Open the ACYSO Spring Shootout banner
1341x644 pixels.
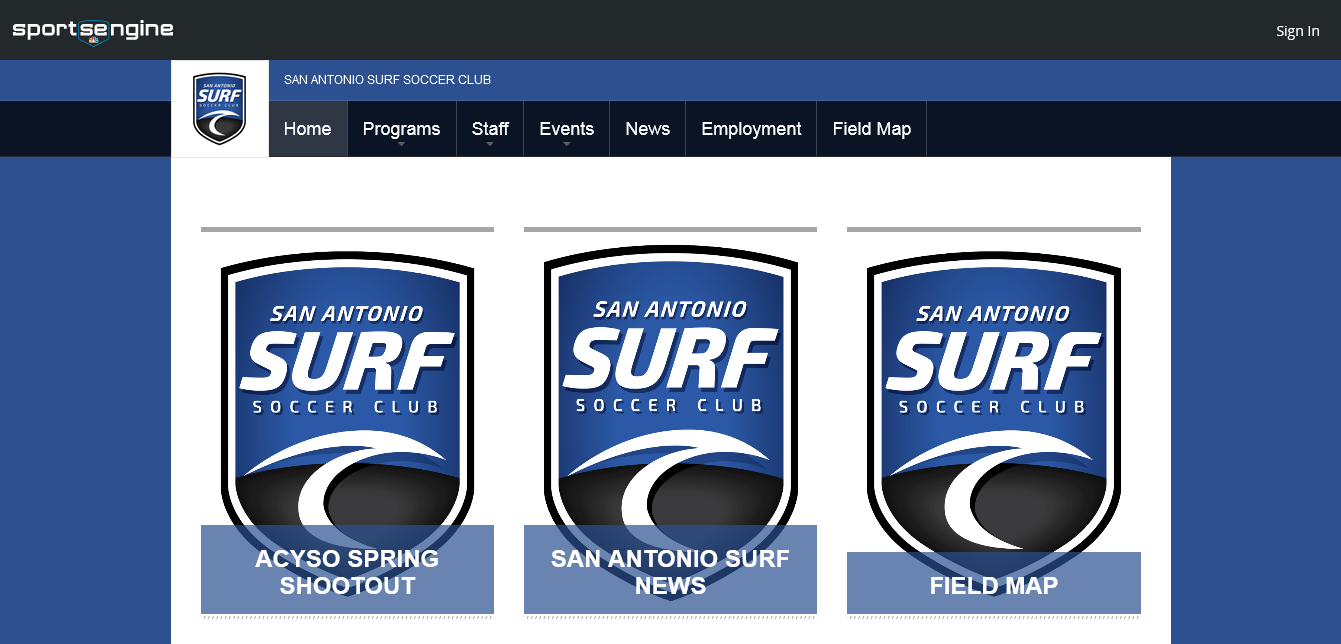pyautogui.click(x=347, y=570)
